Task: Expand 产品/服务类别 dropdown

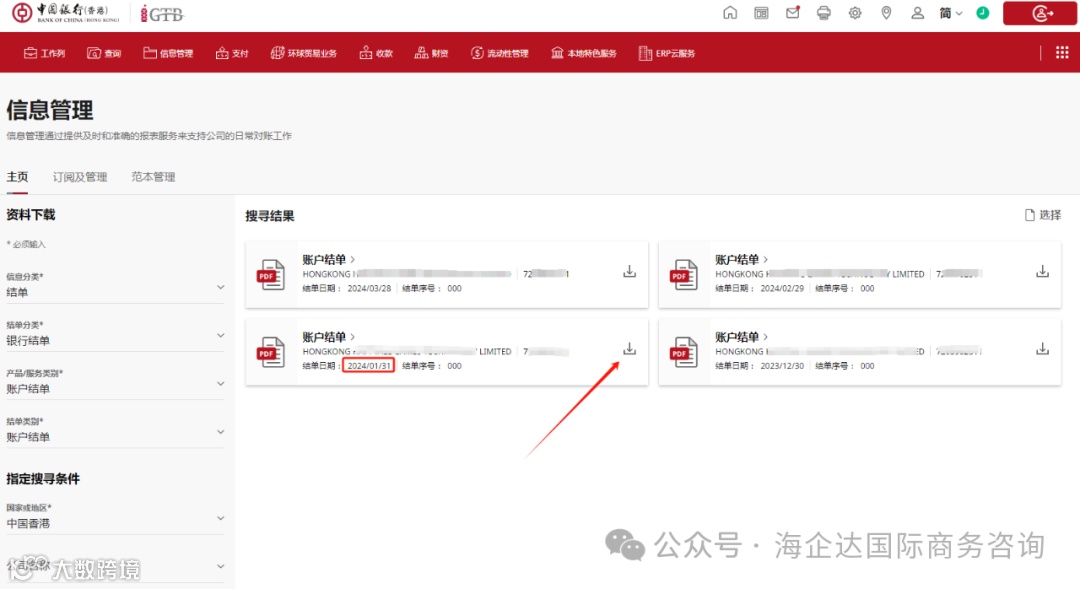Action: pyautogui.click(x=115, y=383)
